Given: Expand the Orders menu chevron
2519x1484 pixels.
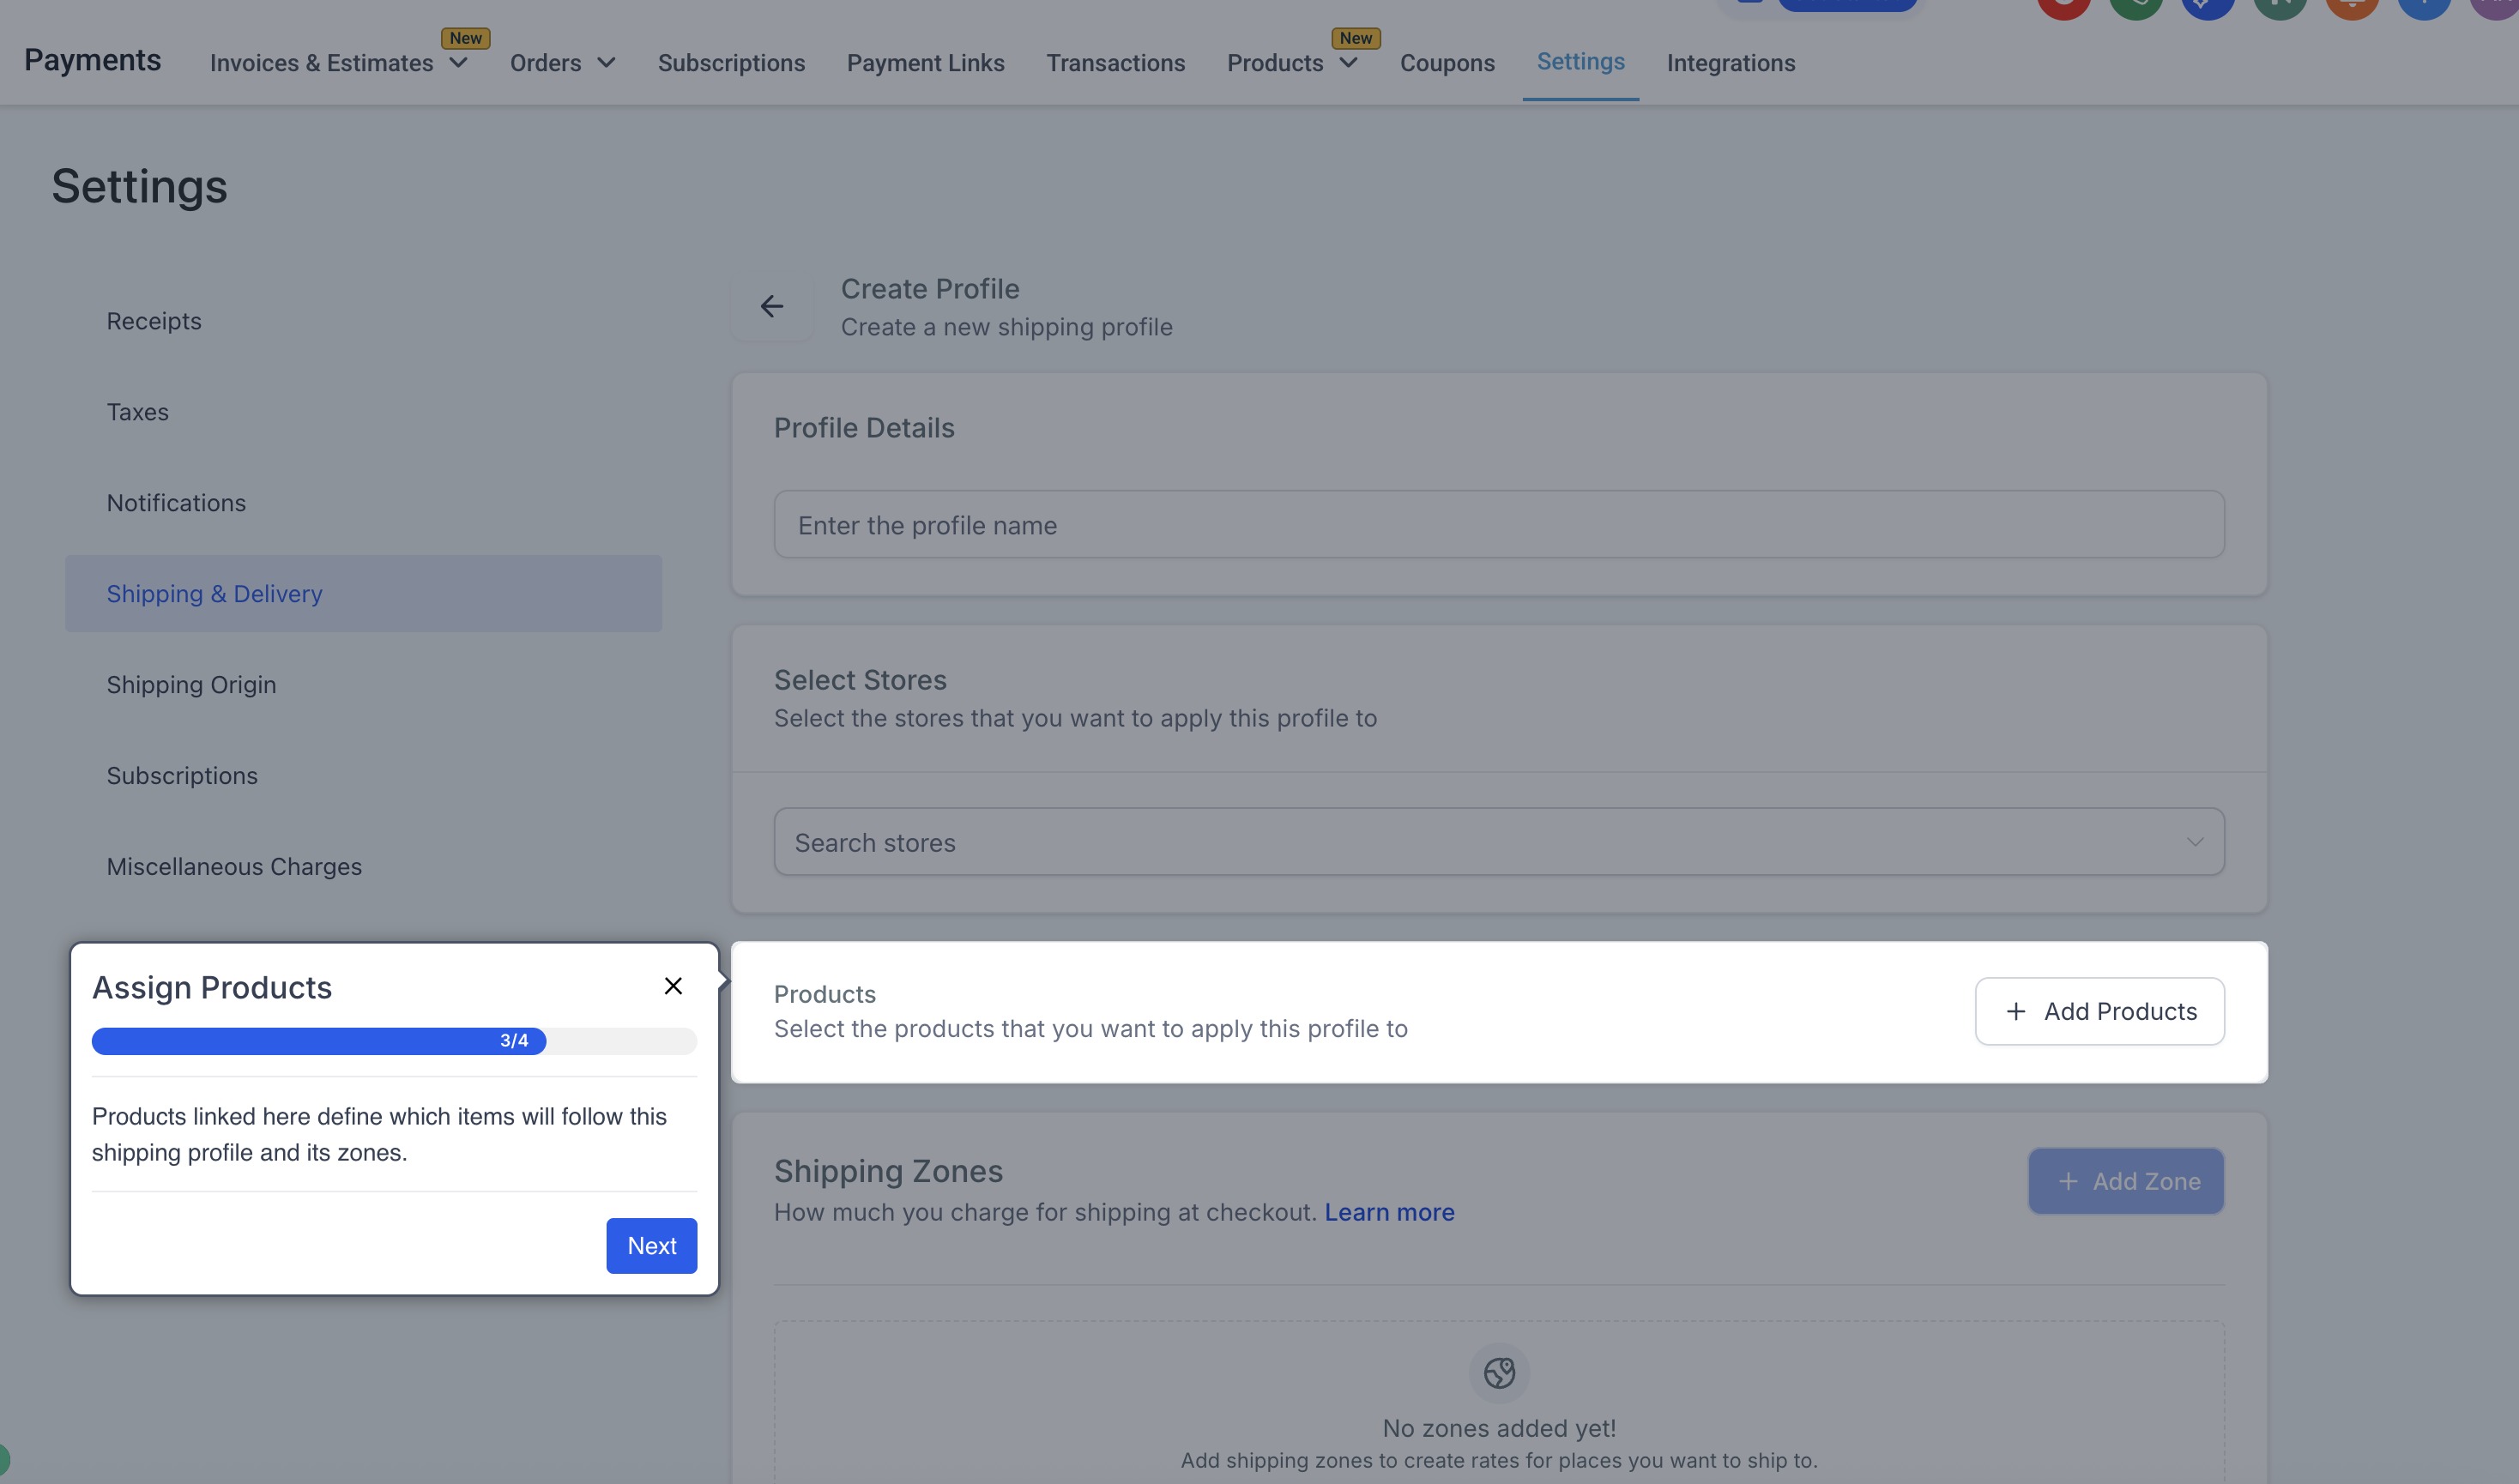Looking at the screenshot, I should pyautogui.click(x=606, y=63).
